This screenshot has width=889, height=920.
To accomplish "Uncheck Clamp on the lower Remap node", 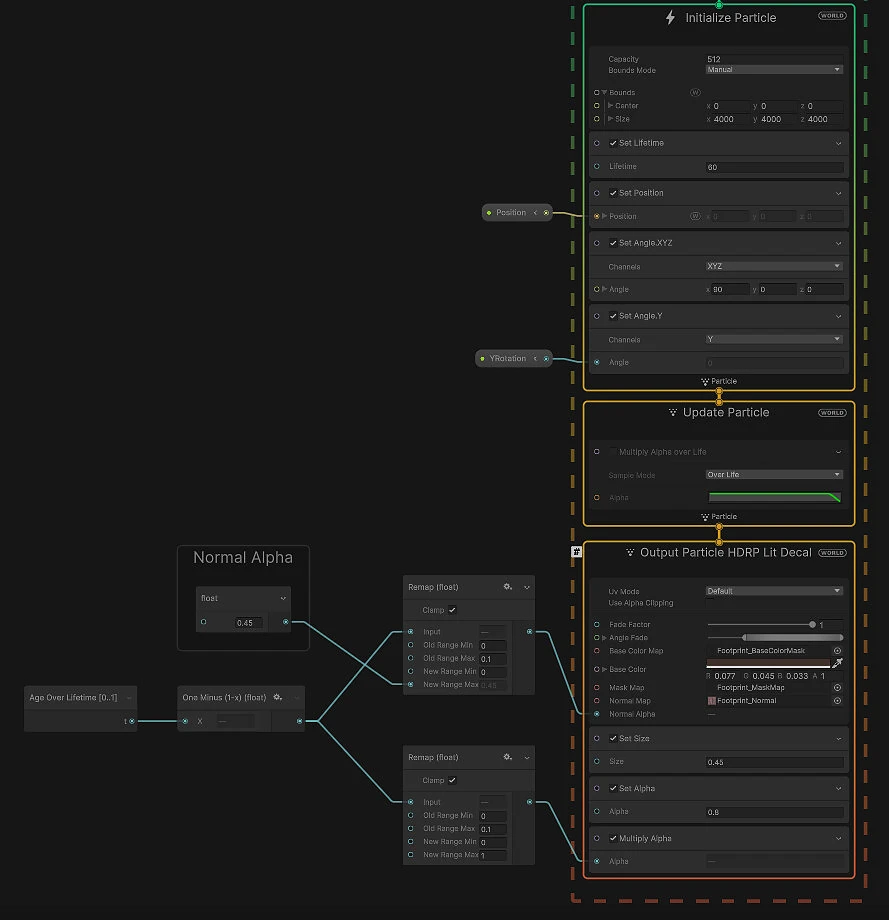I will [x=452, y=780].
